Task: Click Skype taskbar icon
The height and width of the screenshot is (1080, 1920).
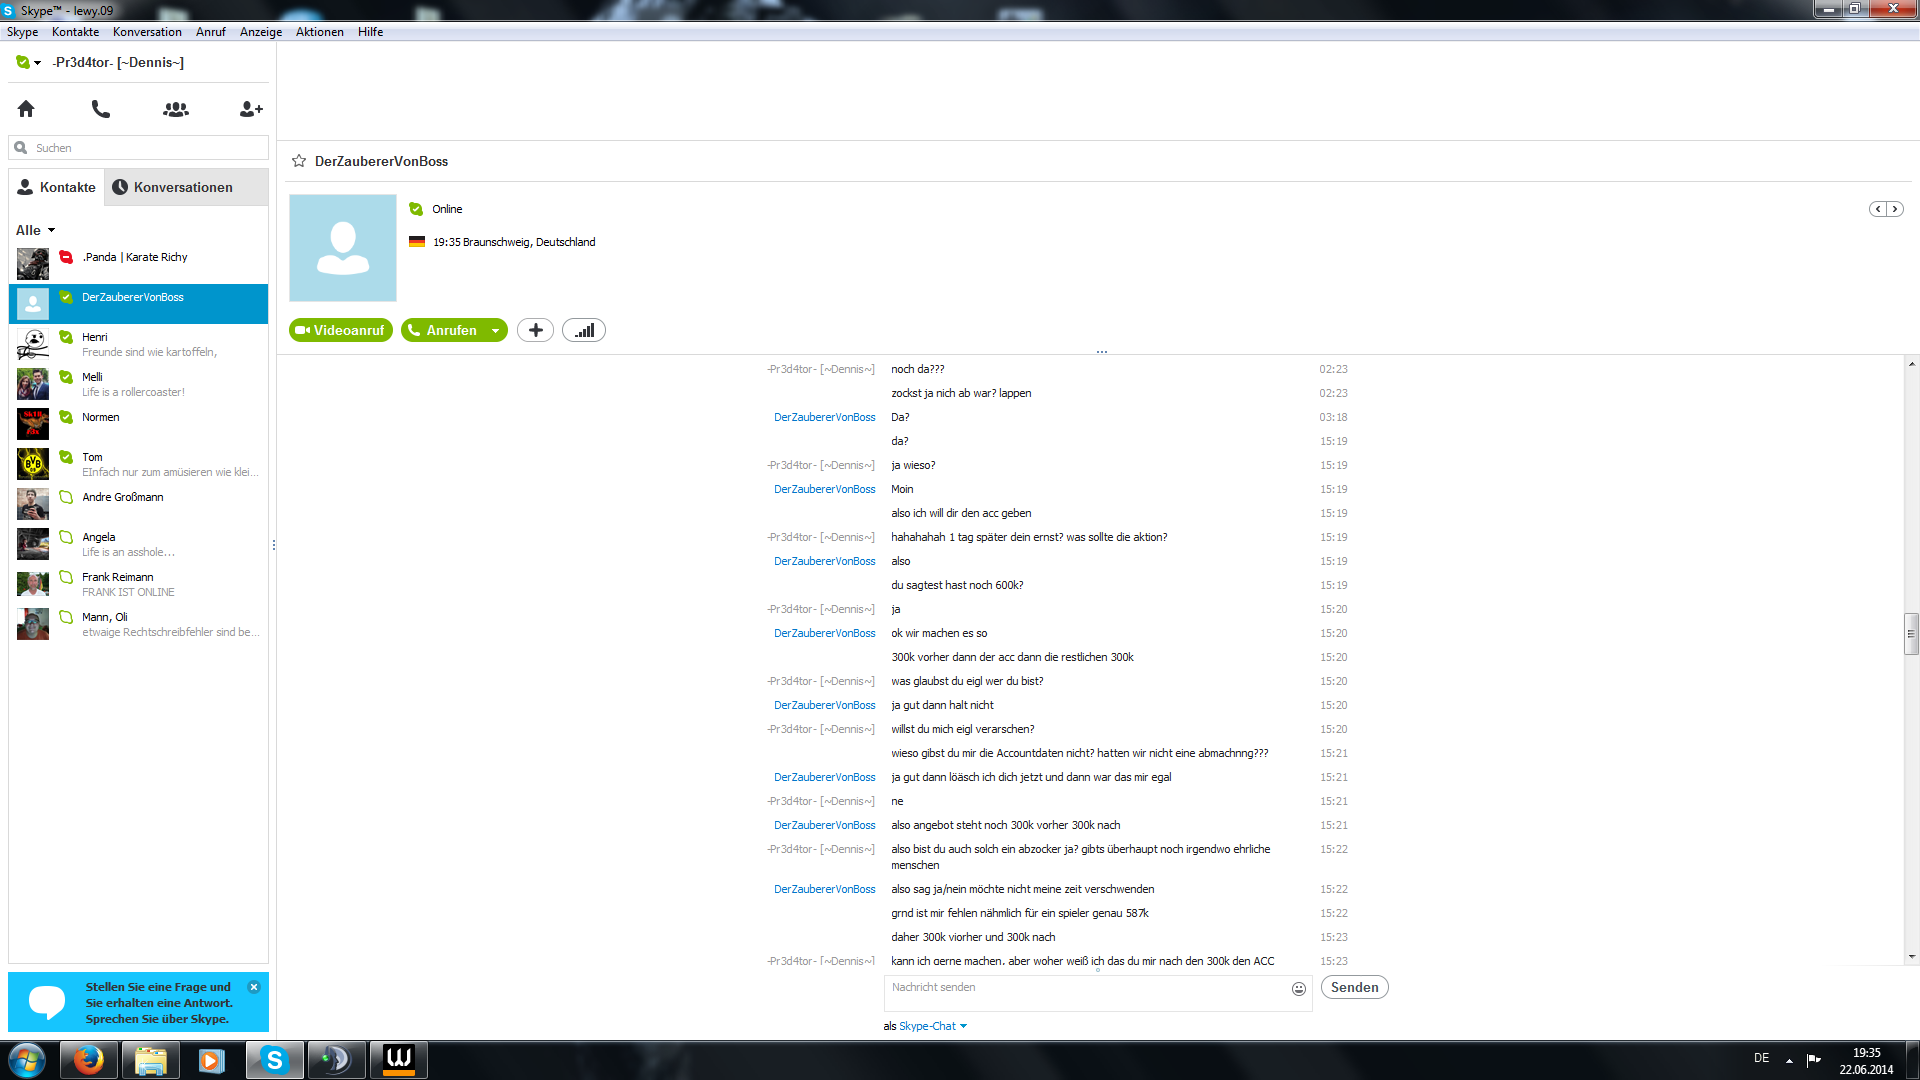Action: (x=274, y=1060)
